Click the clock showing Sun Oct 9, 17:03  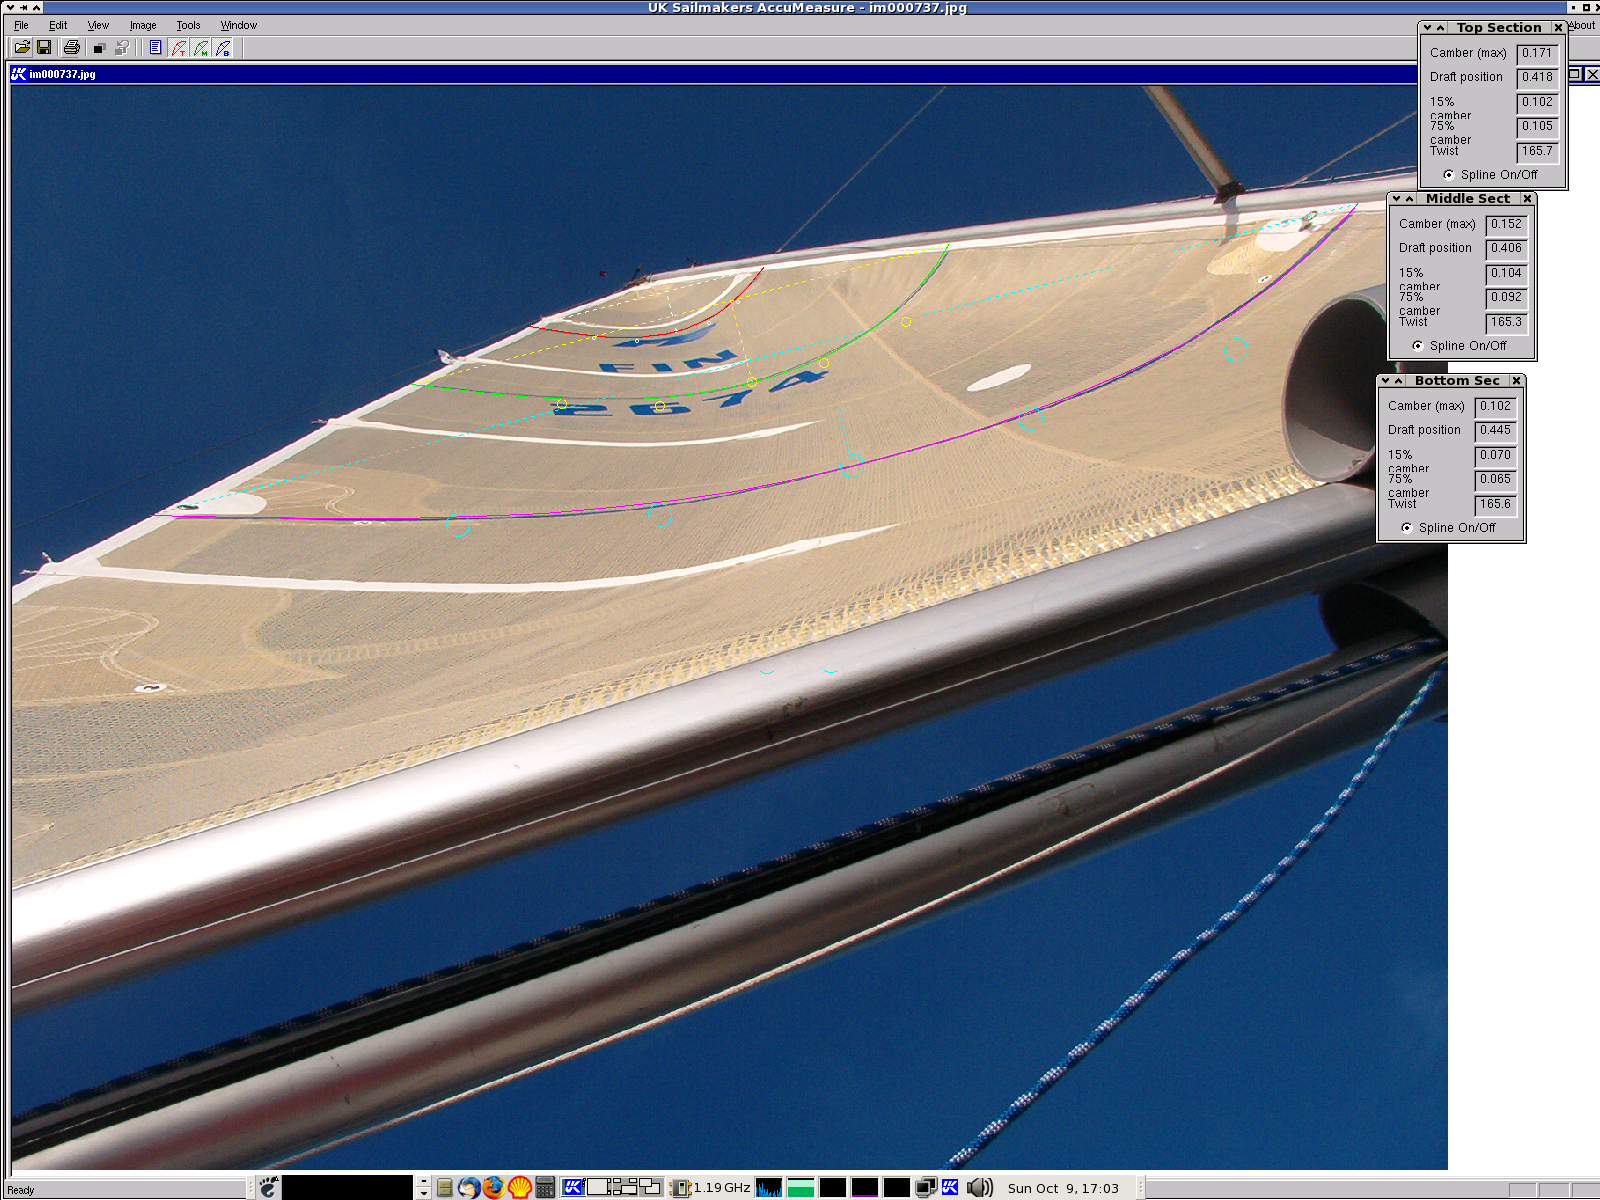(1063, 1188)
